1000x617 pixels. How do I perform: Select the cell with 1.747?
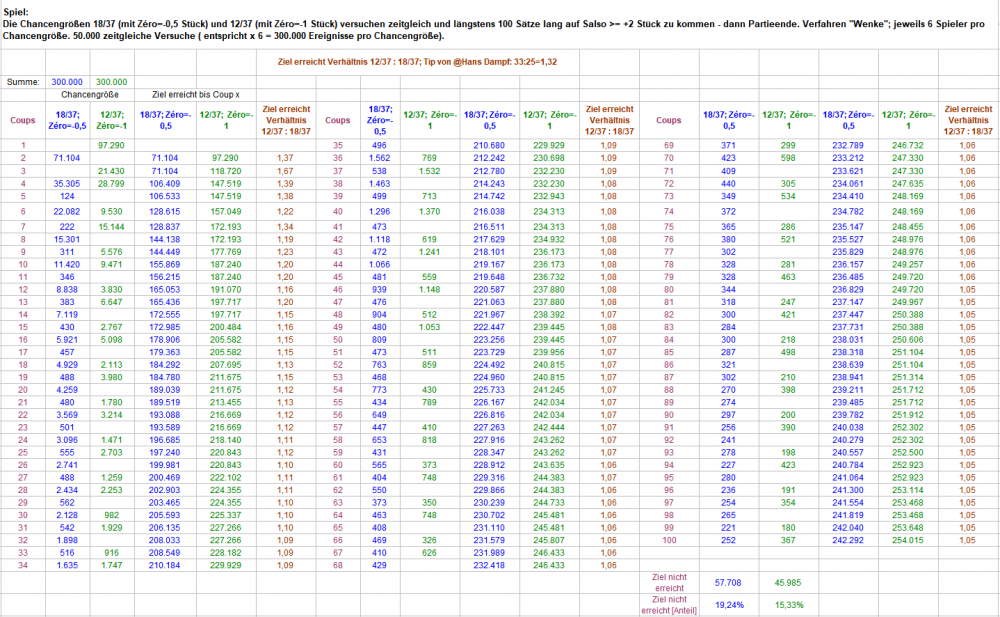coord(112,565)
